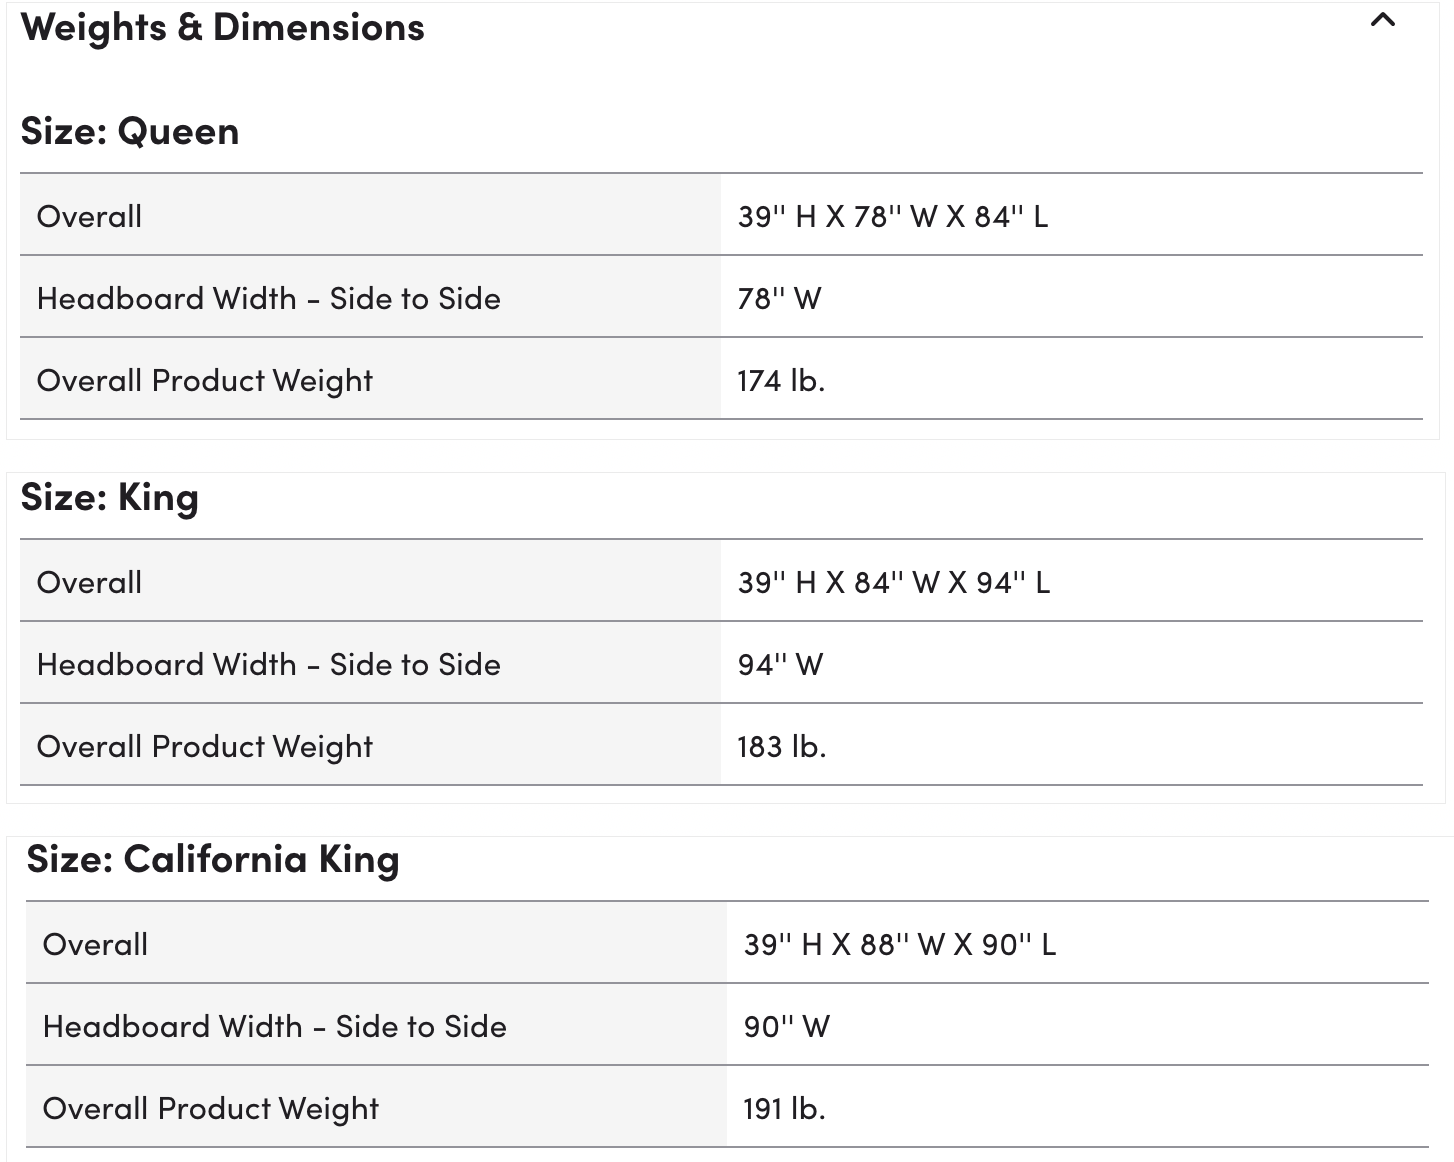The height and width of the screenshot is (1162, 1454).
Task: Click the Size: Queen heading
Action: pos(130,132)
